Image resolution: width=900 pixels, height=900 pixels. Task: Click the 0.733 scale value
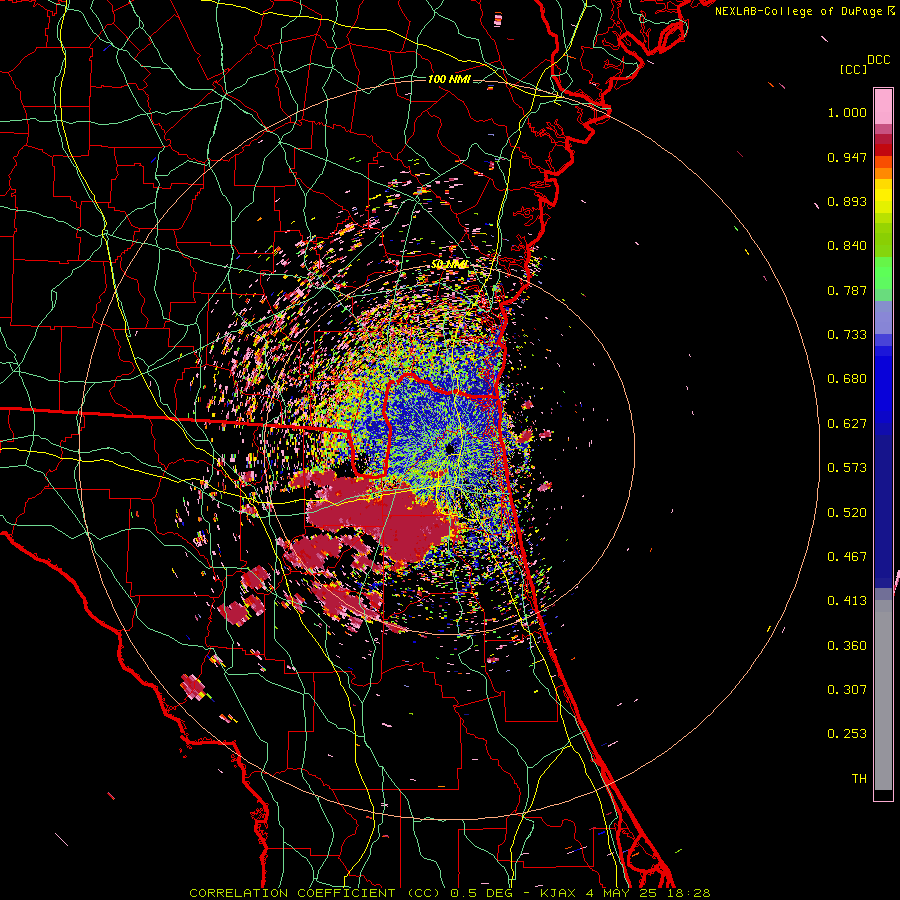point(847,335)
